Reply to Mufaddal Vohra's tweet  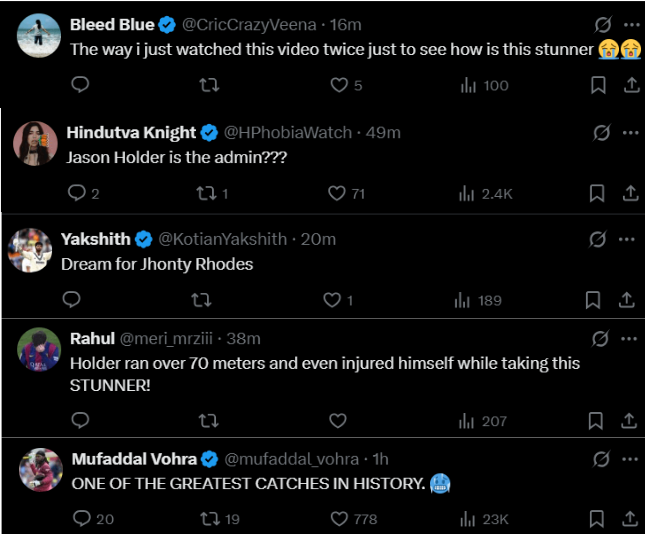click(82, 518)
